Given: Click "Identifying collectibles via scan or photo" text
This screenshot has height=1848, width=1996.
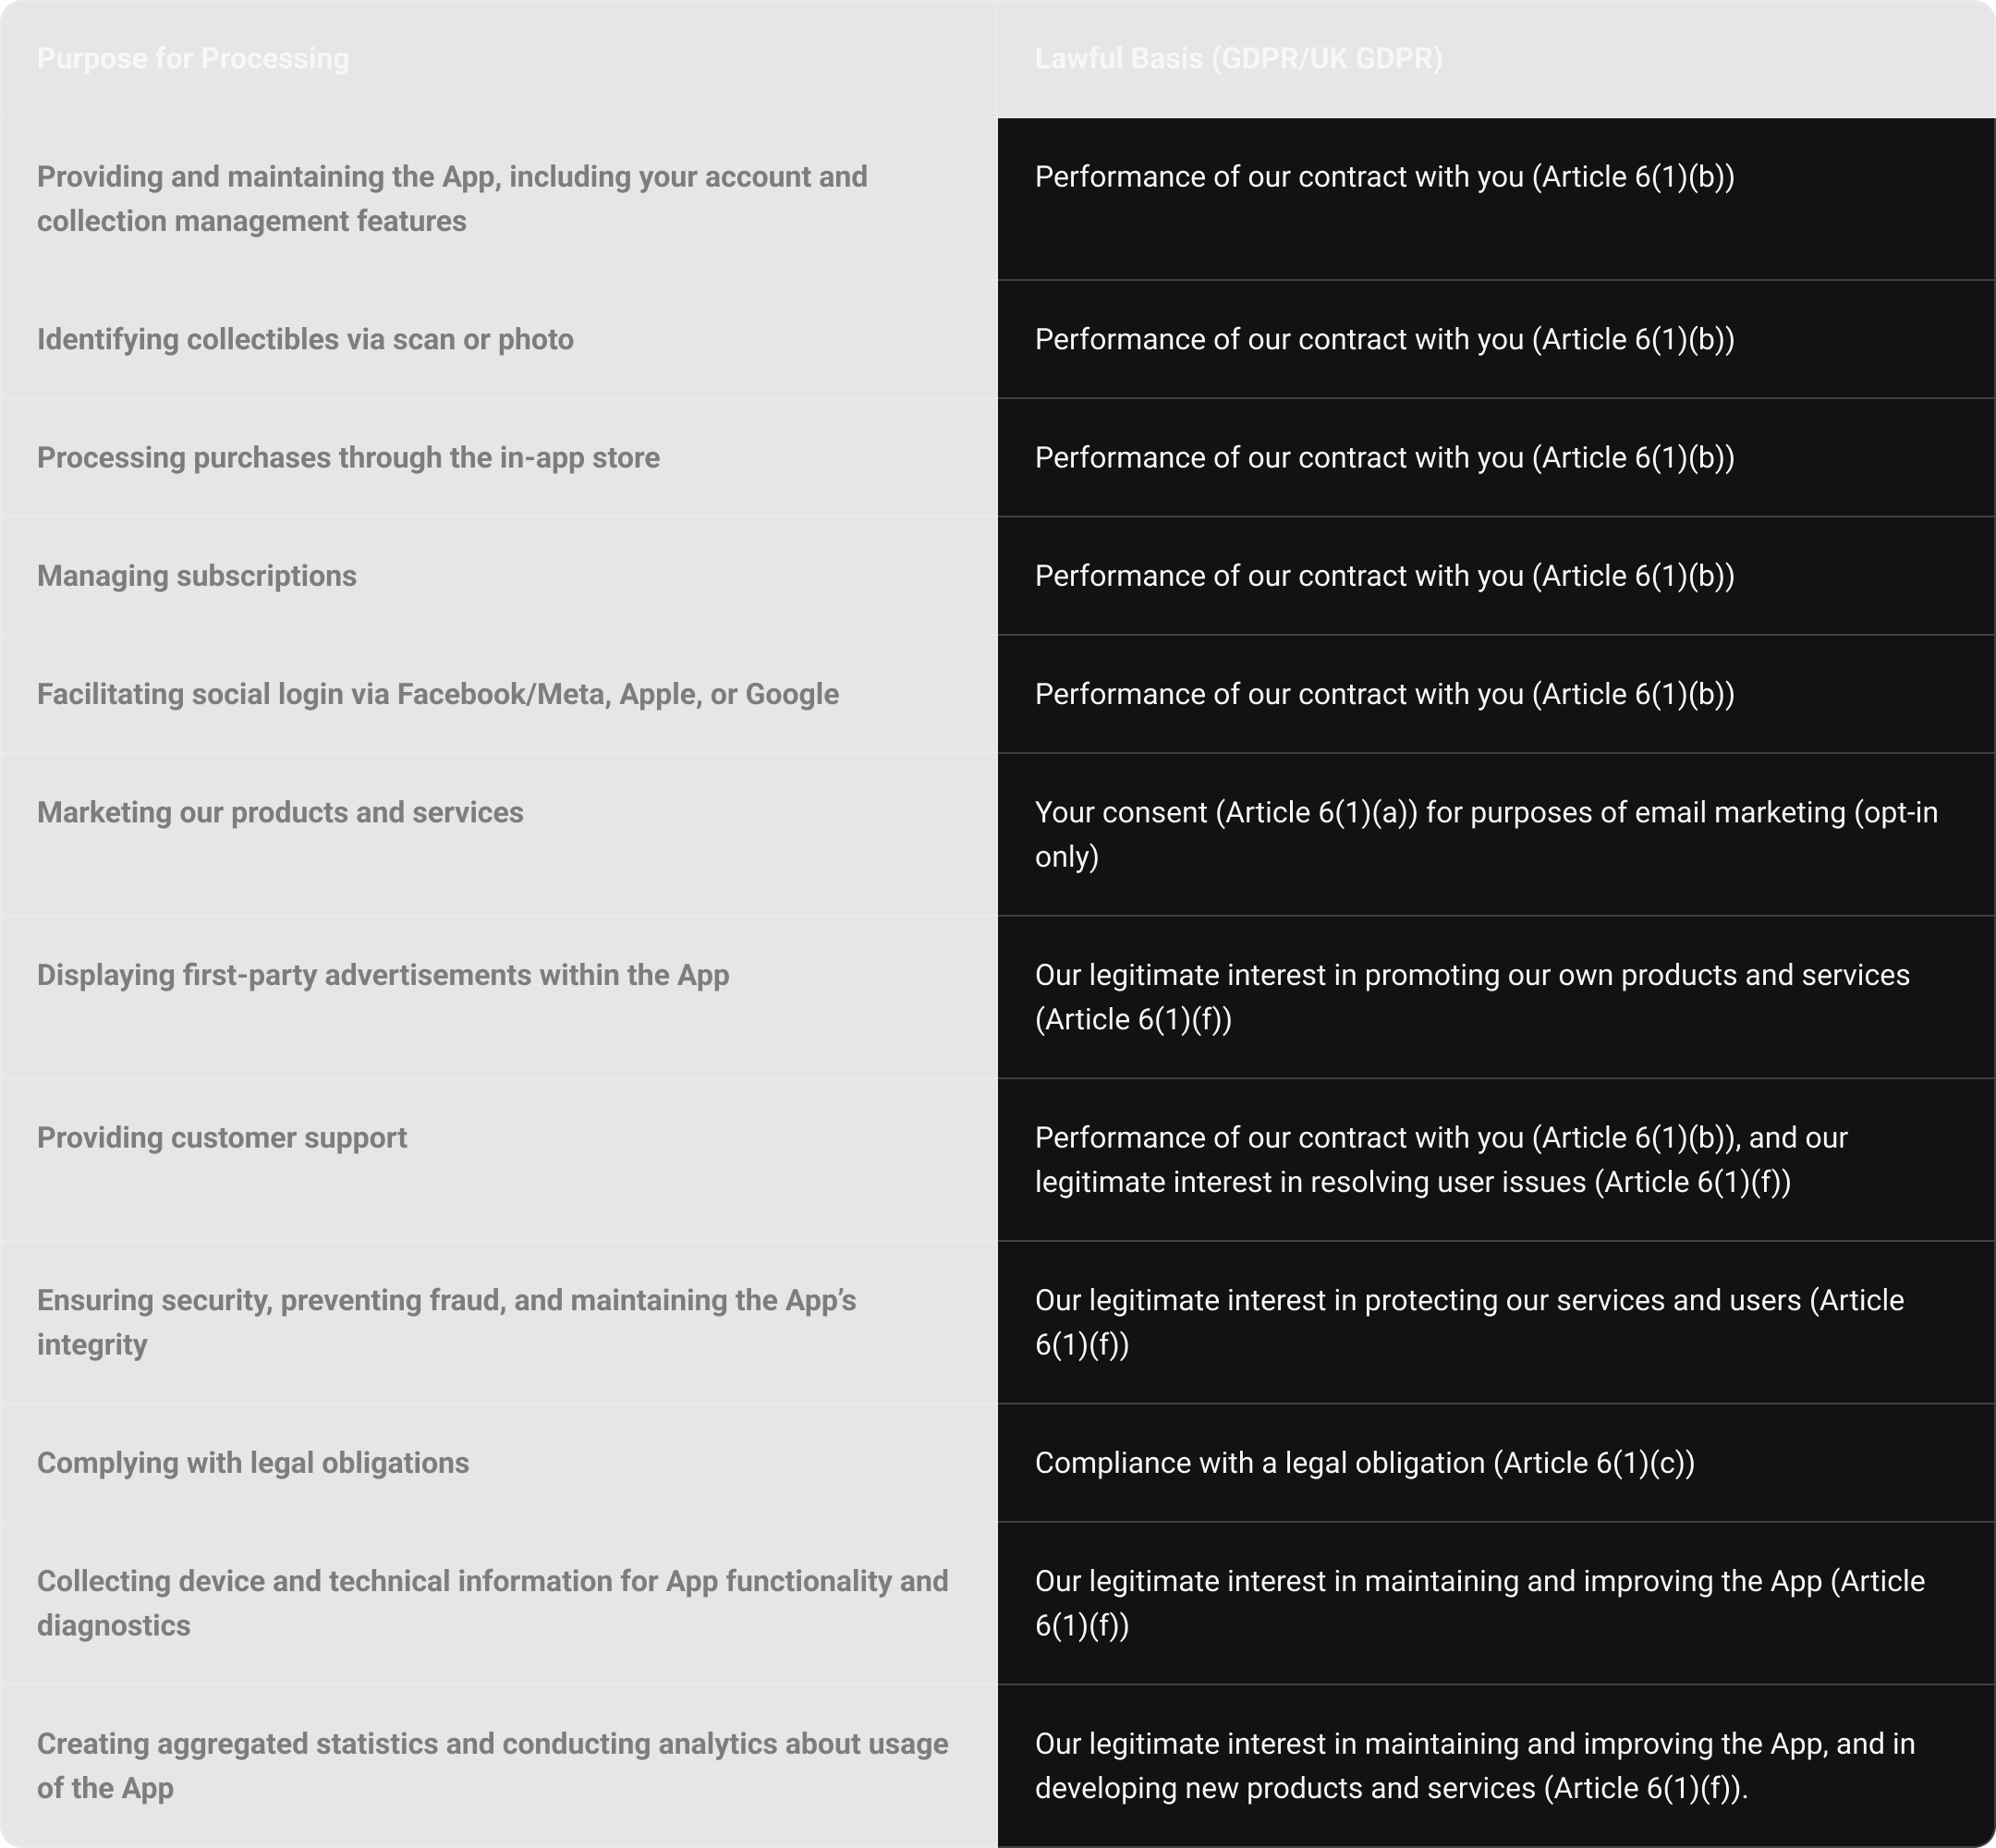Looking at the screenshot, I should [305, 340].
